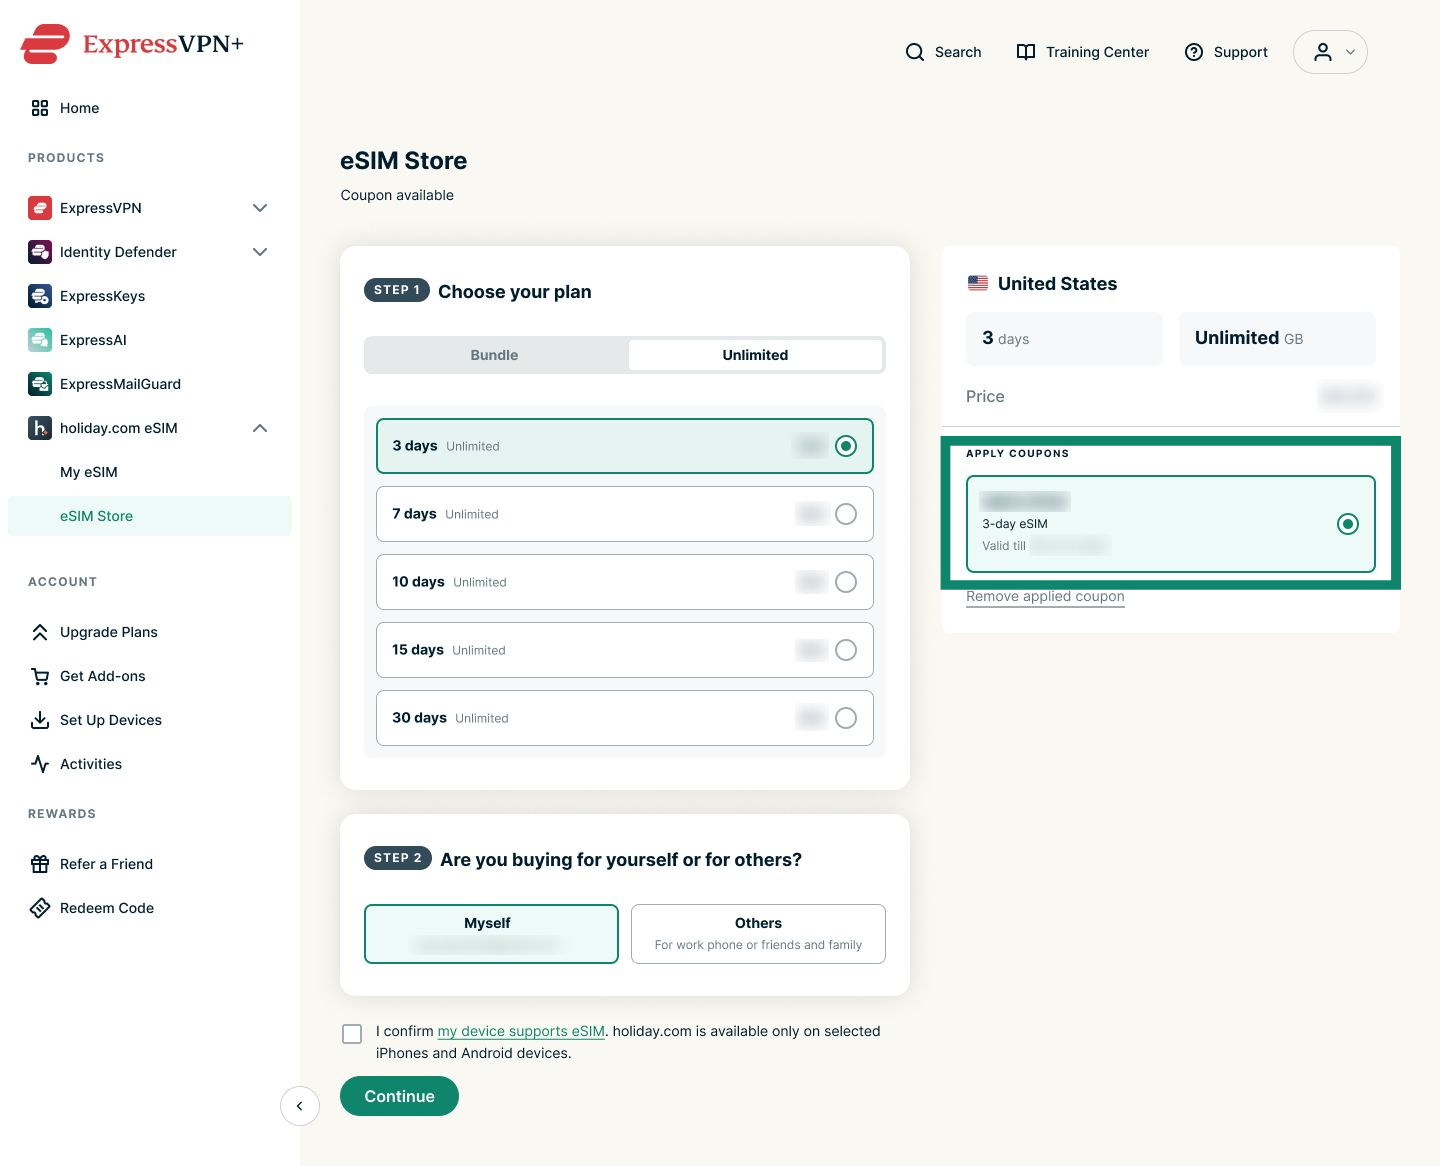Choose Myself as the buyer
Screen dimensions: 1440x1166
tap(492, 934)
